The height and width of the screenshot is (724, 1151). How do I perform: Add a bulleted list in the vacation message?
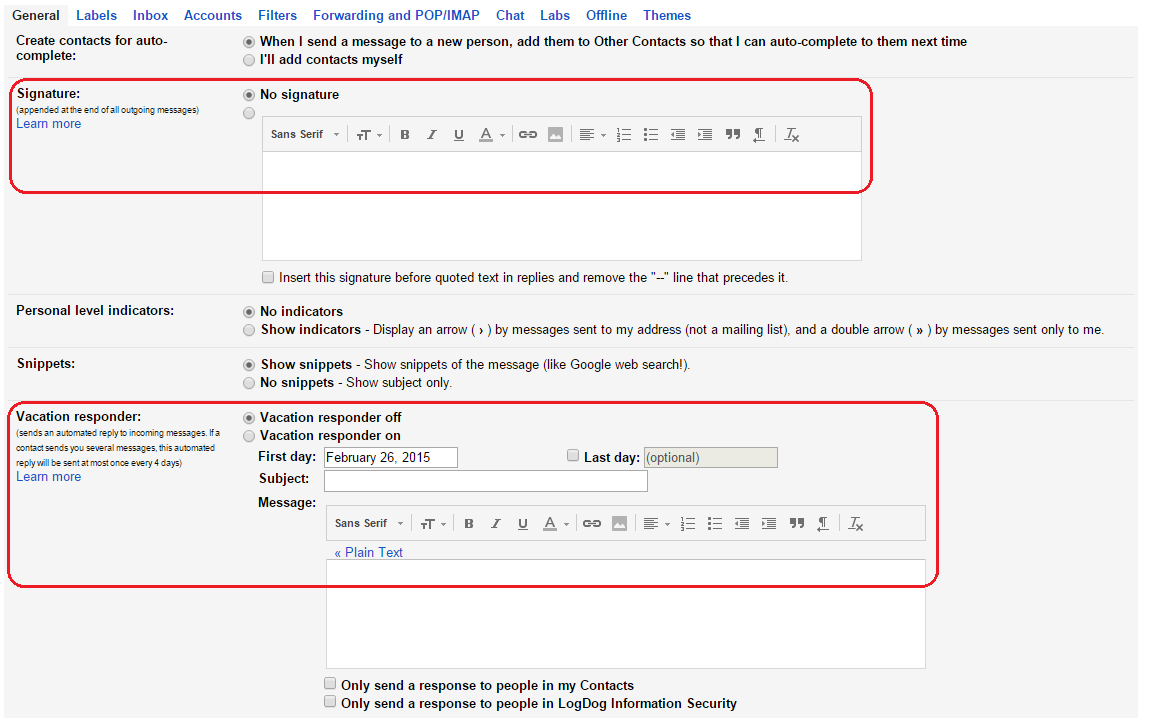coord(714,524)
